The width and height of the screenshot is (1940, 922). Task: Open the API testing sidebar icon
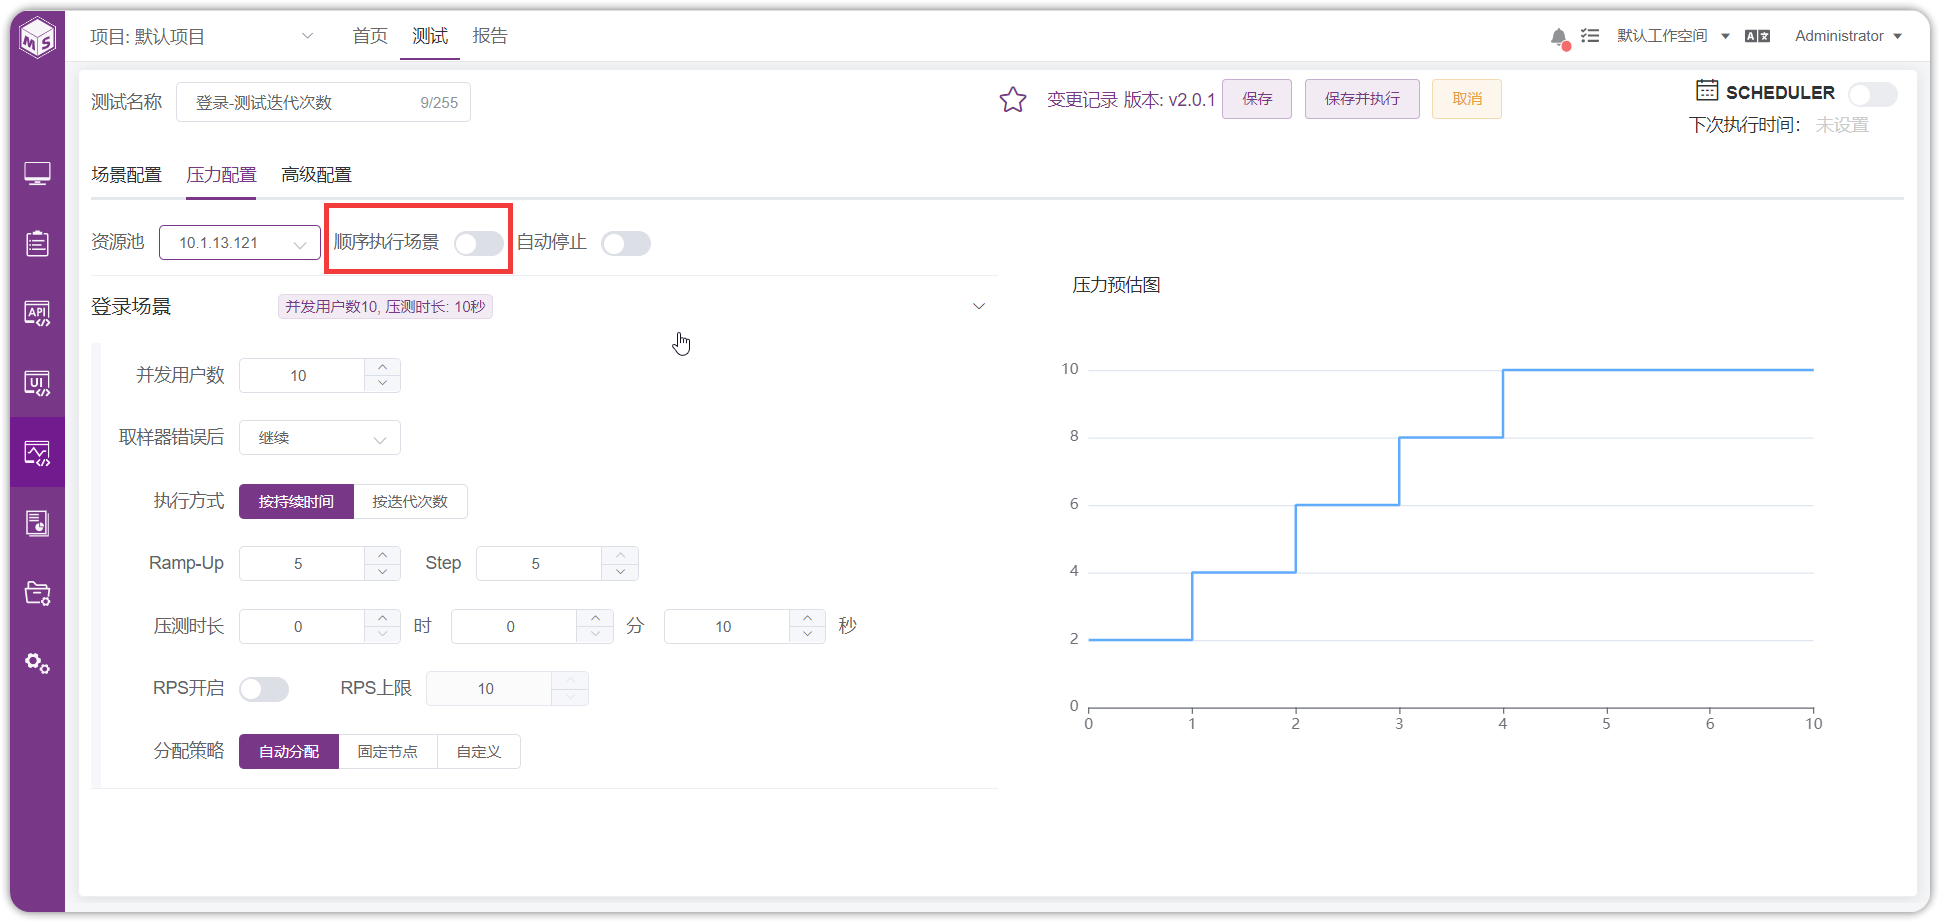coord(37,313)
